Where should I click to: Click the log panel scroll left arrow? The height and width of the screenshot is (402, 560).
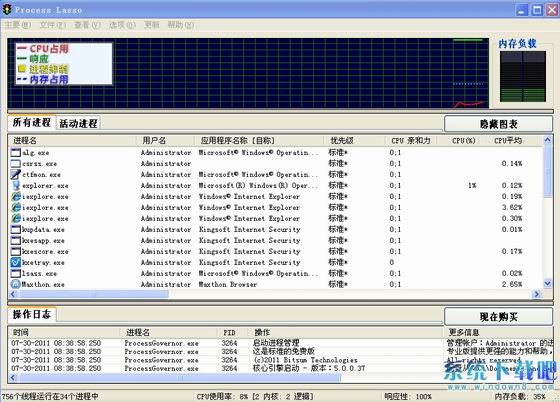13,378
